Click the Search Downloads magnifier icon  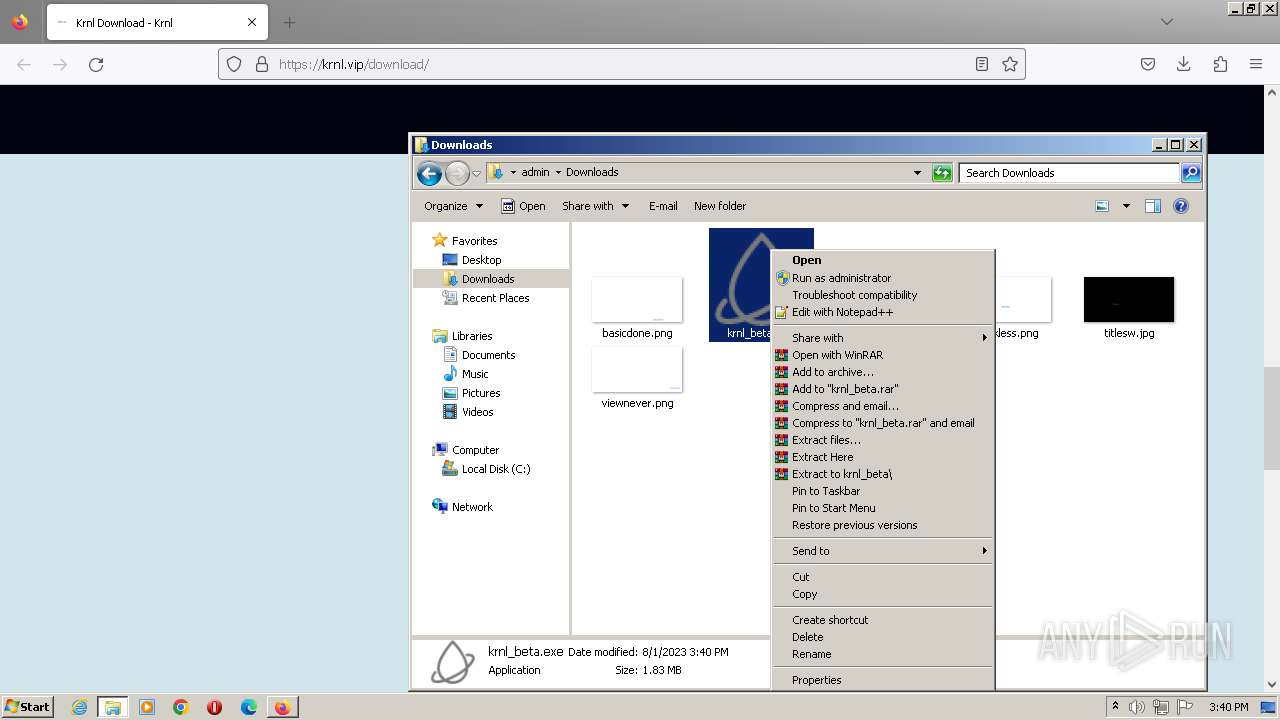[x=1190, y=173]
